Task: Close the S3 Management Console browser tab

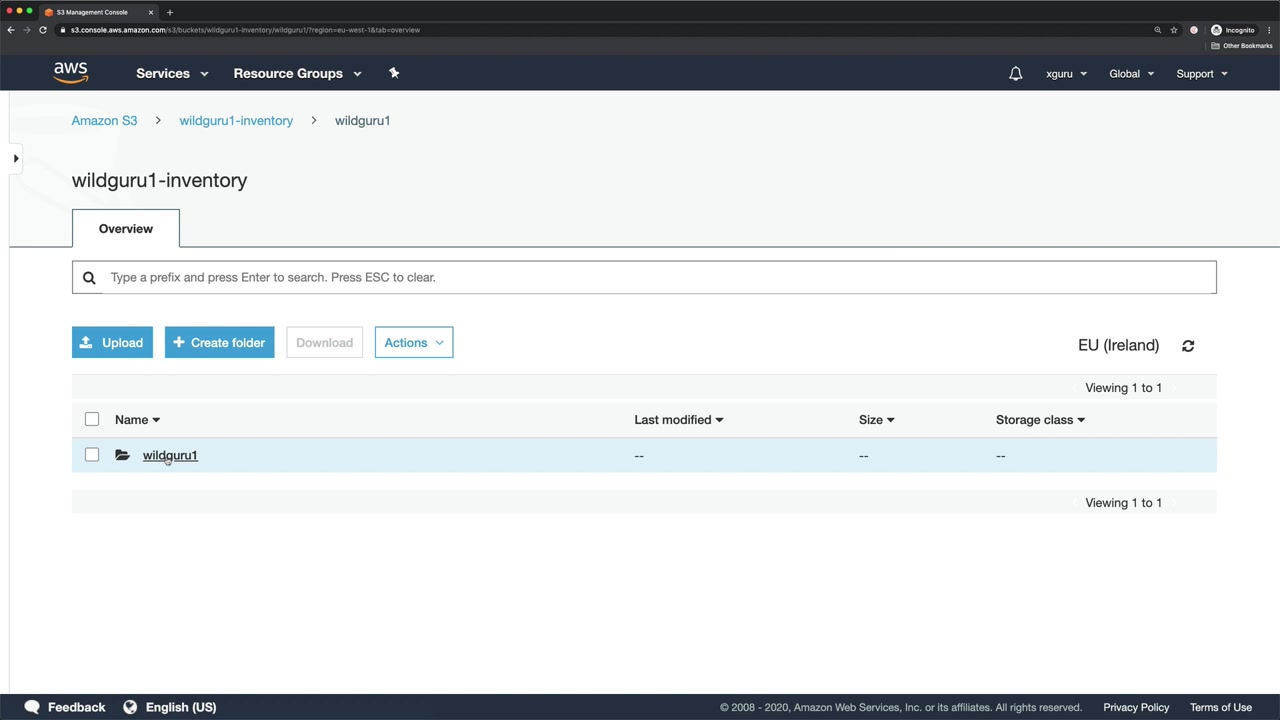Action: pos(151,12)
